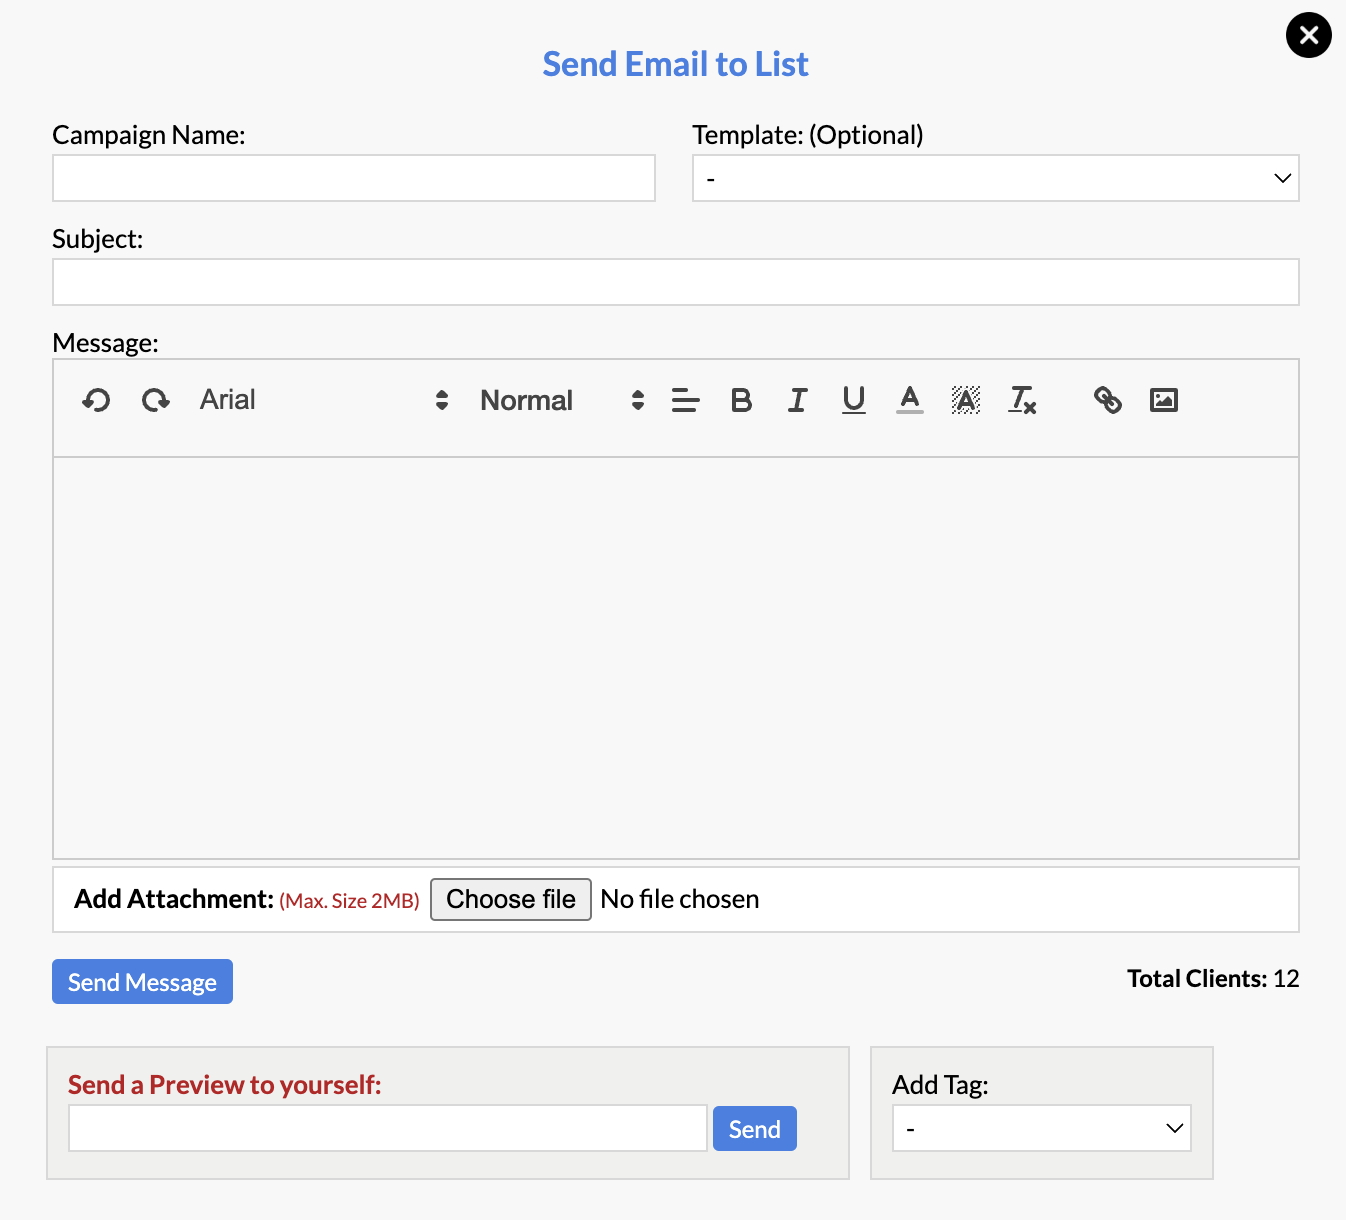
Task: Toggle underline formatting
Action: tap(853, 401)
